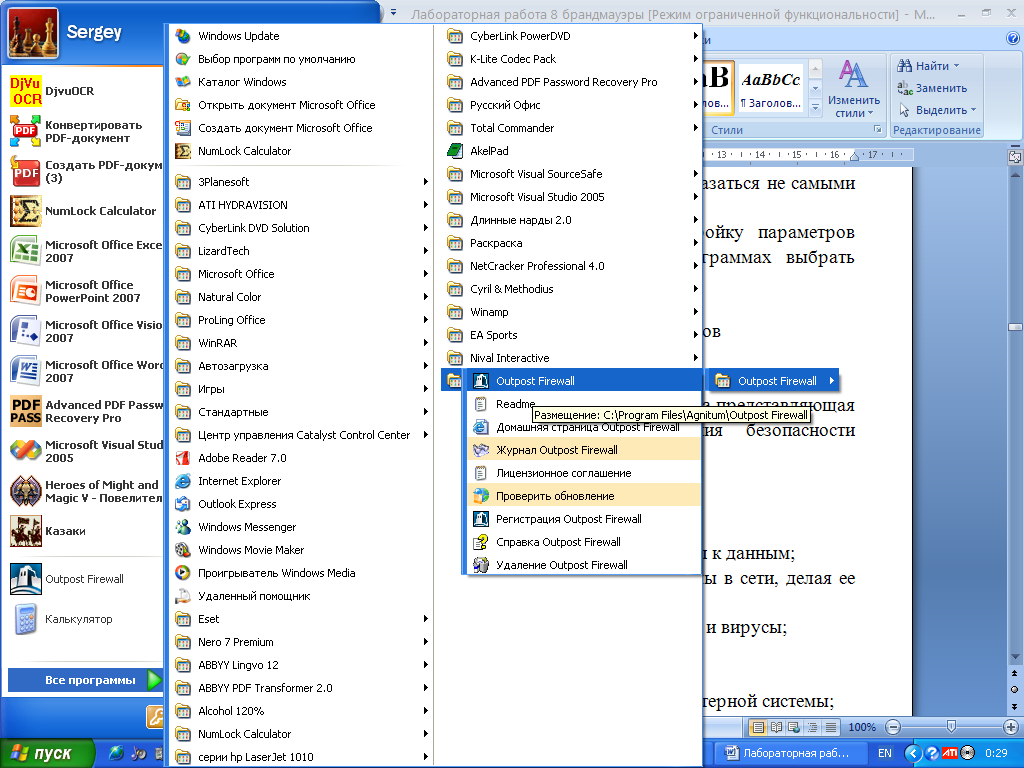The height and width of the screenshot is (768, 1024).
Task: Launch Windows Movie Maker
Action: [x=302, y=550]
